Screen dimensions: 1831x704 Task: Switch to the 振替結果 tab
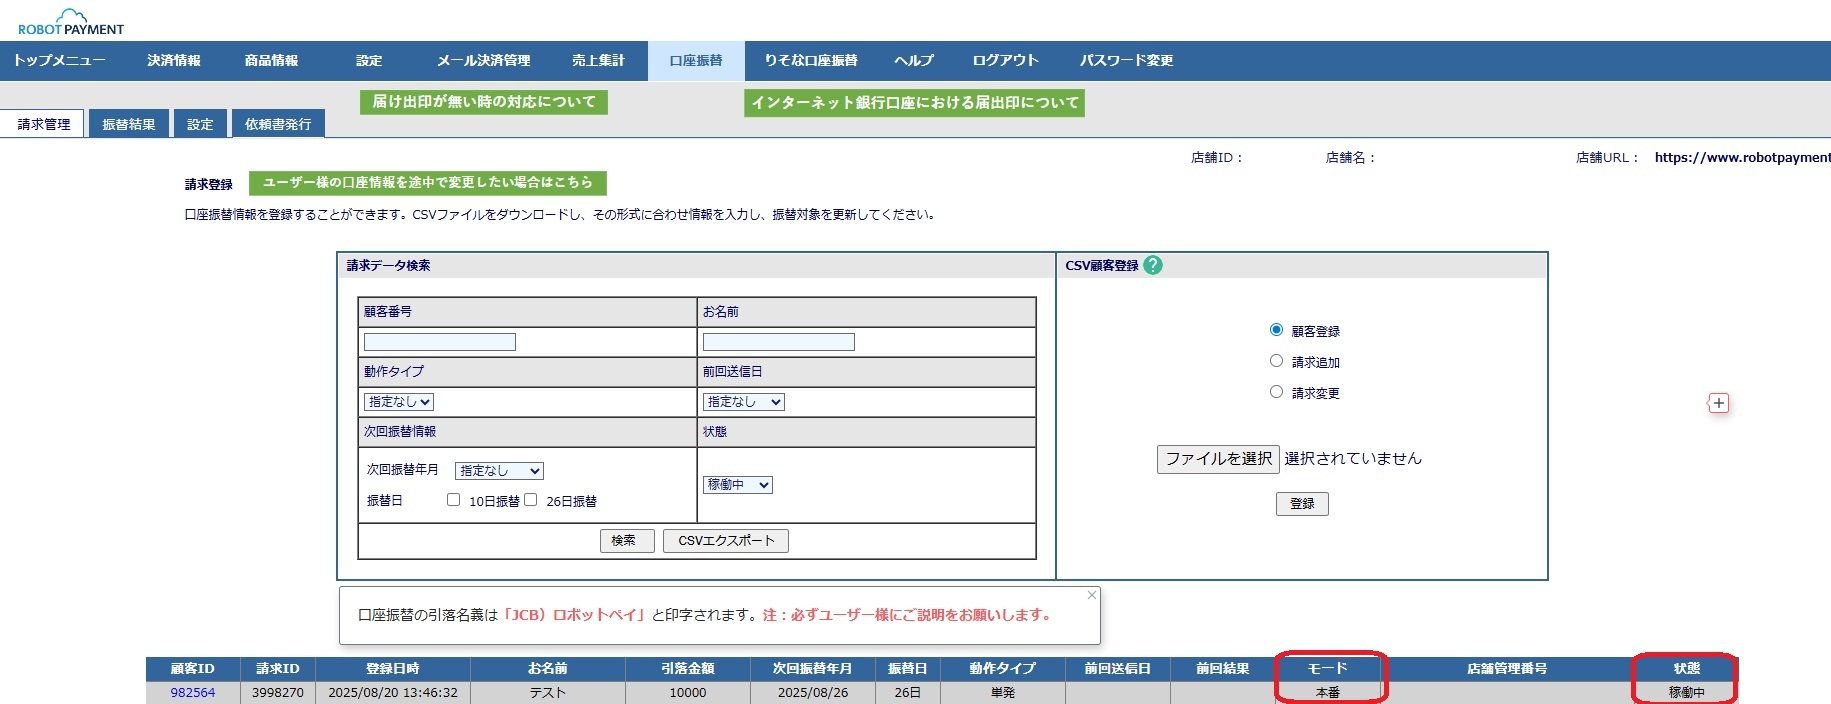pos(129,124)
